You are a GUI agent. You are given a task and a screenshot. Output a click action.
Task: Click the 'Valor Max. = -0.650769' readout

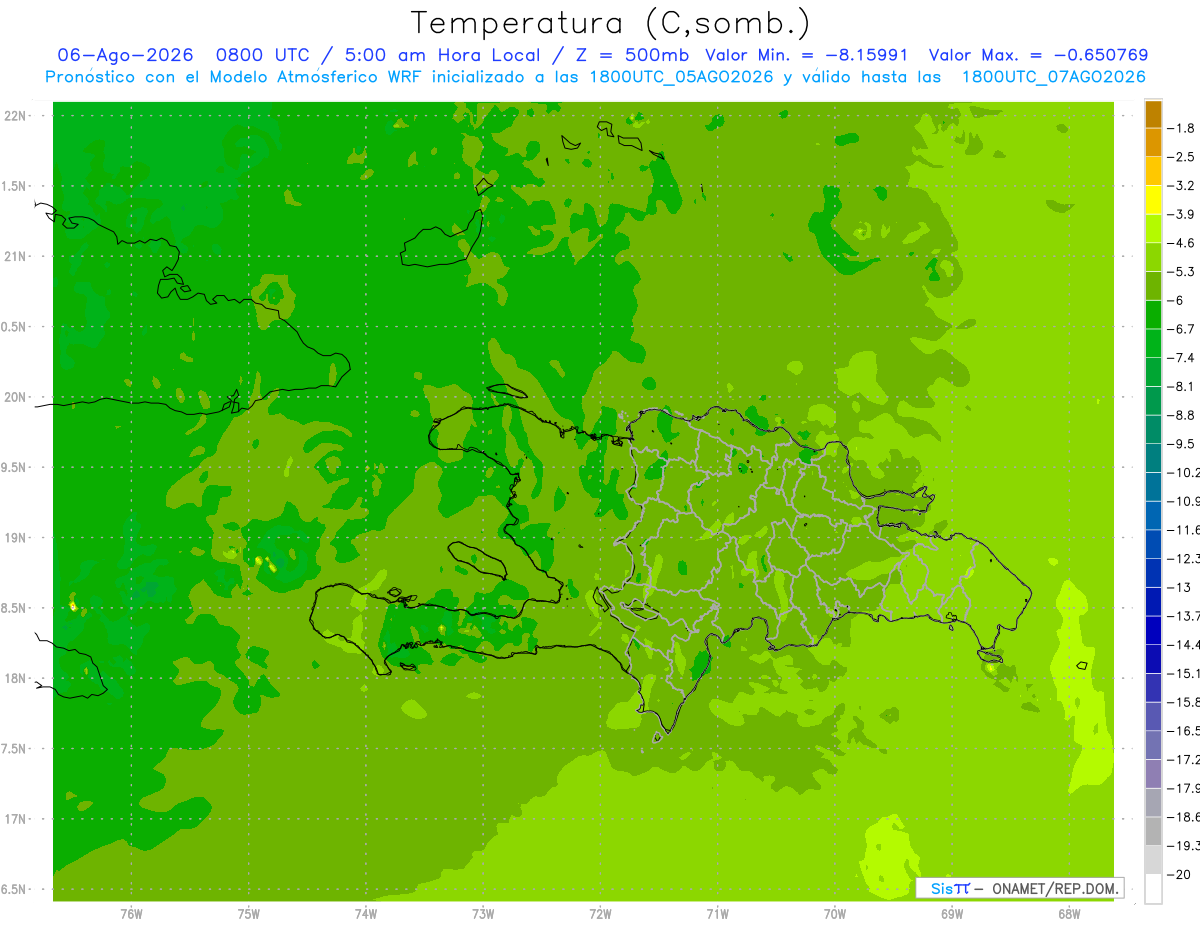coord(1038,55)
